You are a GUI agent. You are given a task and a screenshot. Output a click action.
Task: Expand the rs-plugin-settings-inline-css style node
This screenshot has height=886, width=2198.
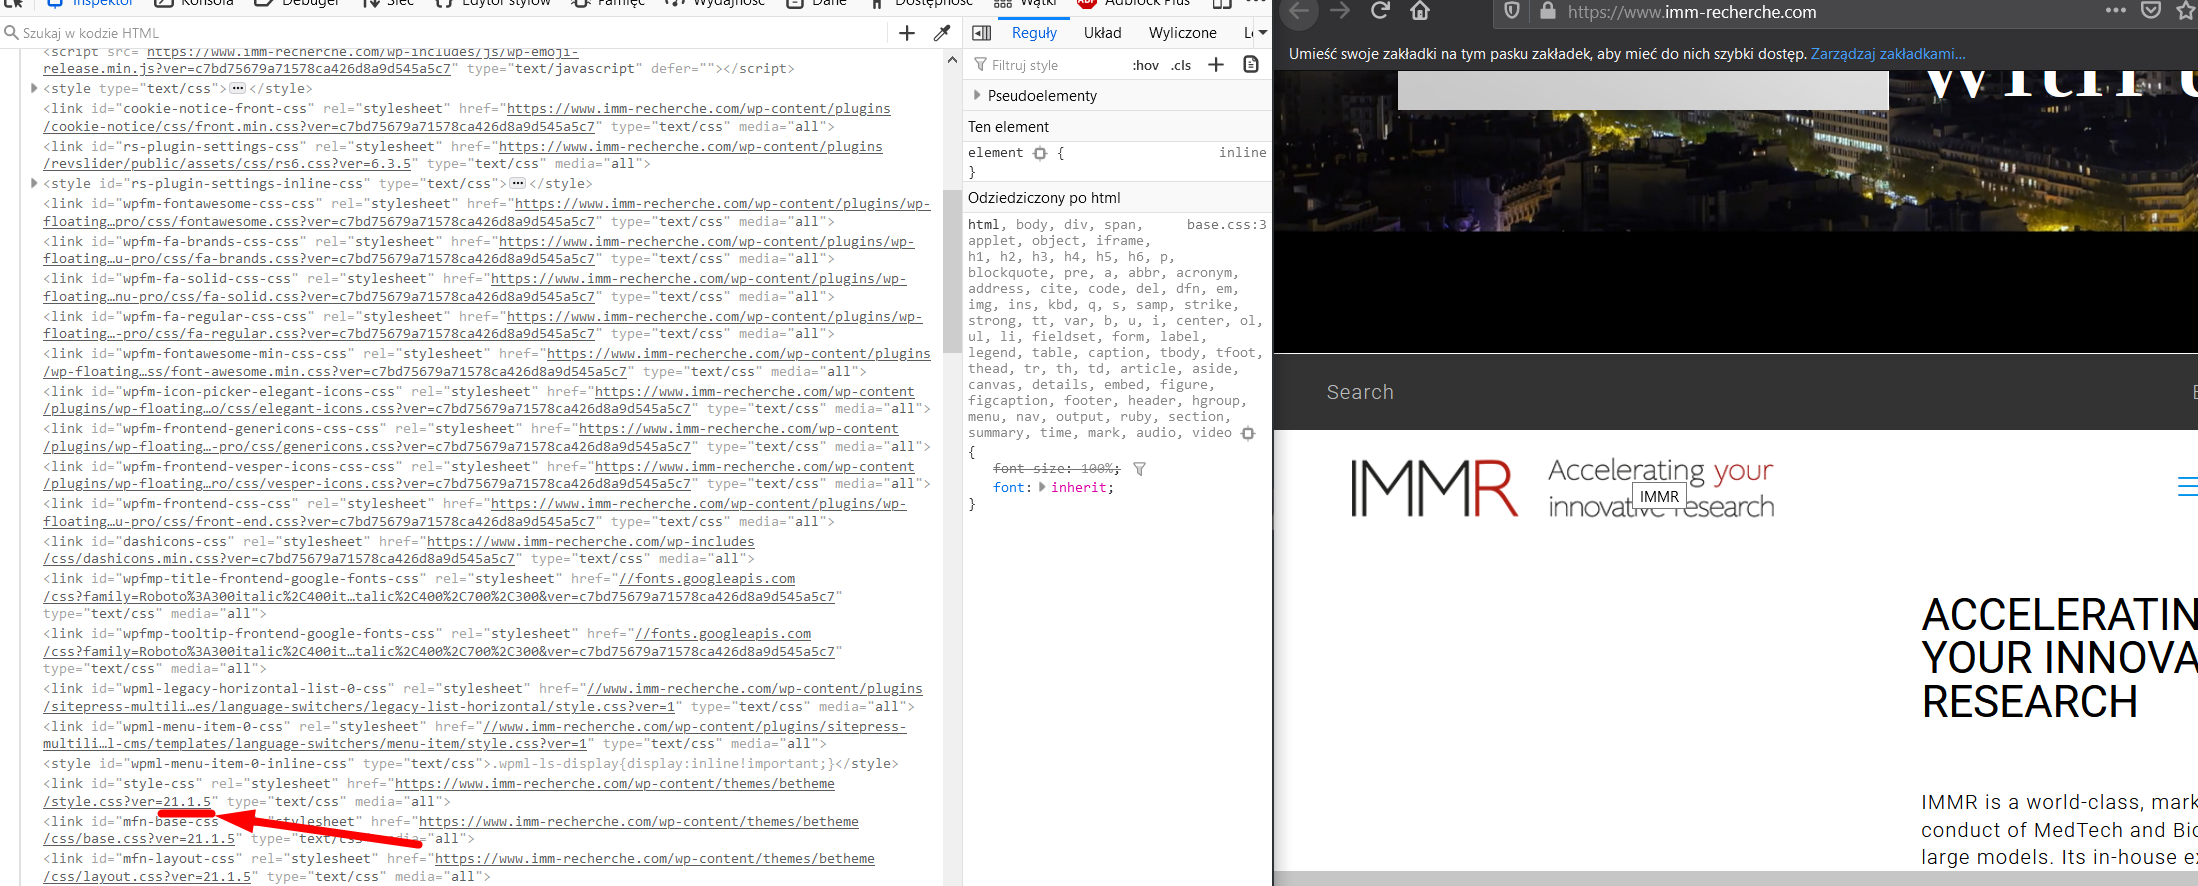point(34,183)
